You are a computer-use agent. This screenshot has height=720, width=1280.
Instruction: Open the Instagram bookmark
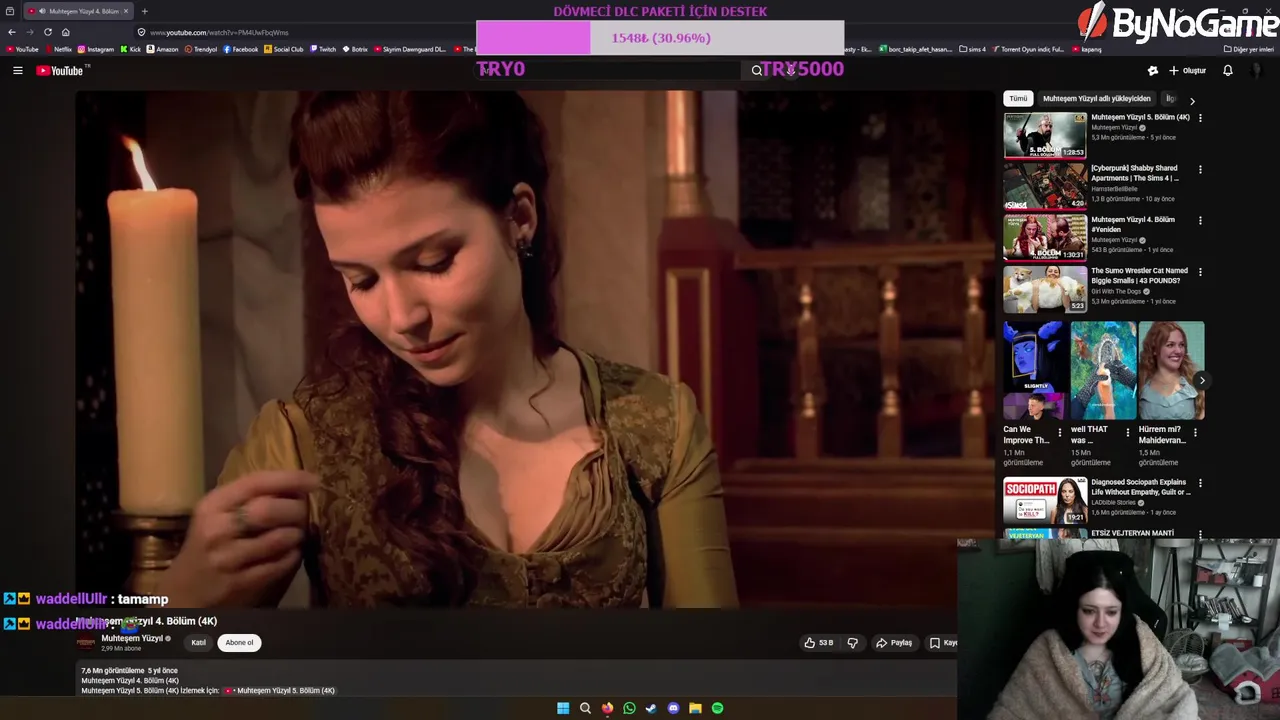click(96, 49)
